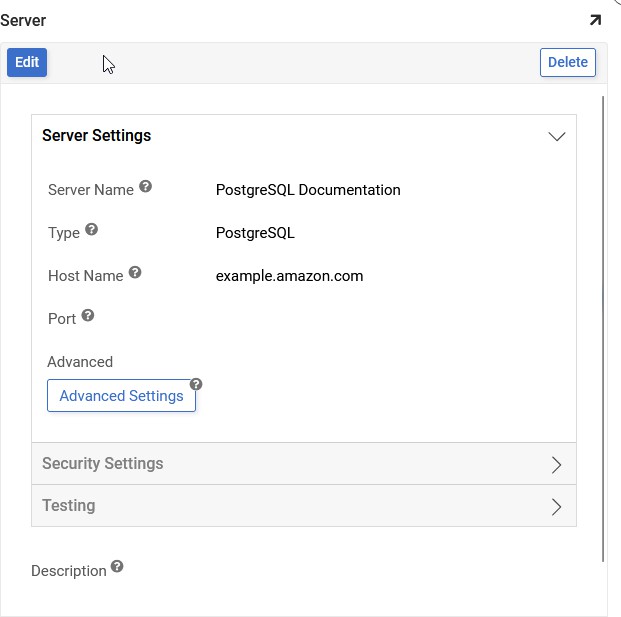Viewport: 621px width, 617px height.
Task: Expand Security Settings with right chevron
Action: click(557, 465)
